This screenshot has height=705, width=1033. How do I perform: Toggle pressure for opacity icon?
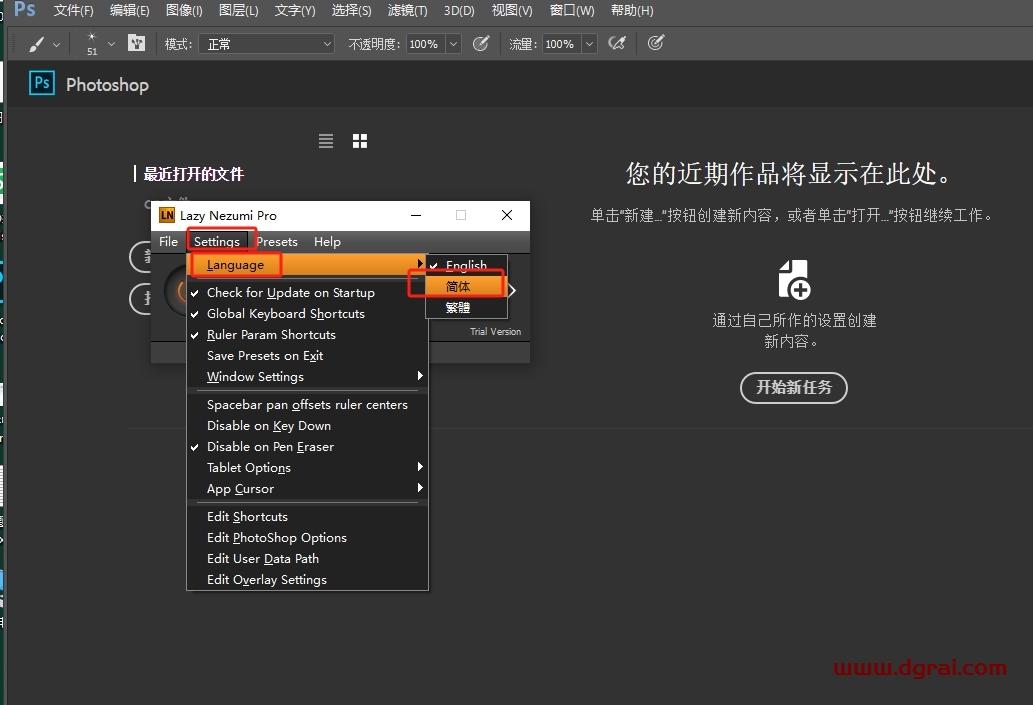click(x=481, y=43)
